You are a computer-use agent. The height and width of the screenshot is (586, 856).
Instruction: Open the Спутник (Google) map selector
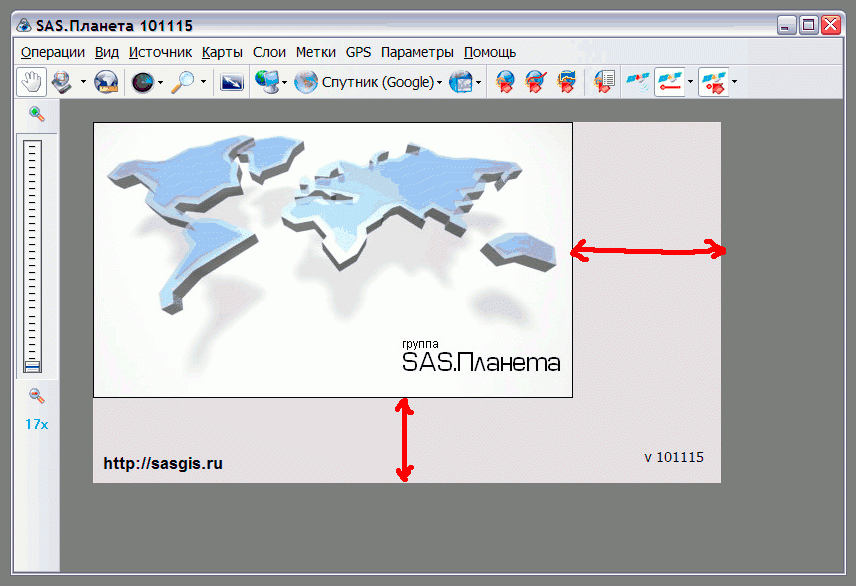point(367,82)
